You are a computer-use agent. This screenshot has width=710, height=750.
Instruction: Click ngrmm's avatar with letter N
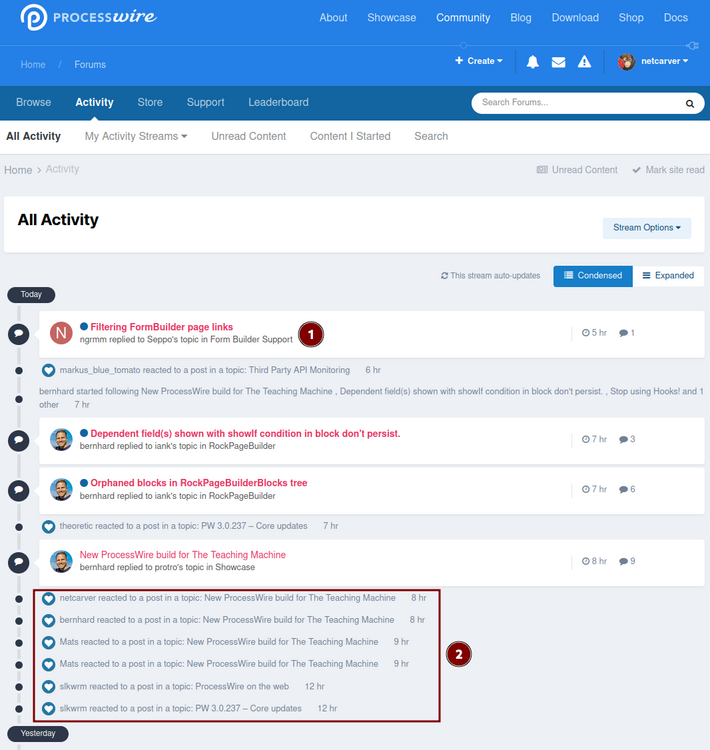tap(62, 333)
